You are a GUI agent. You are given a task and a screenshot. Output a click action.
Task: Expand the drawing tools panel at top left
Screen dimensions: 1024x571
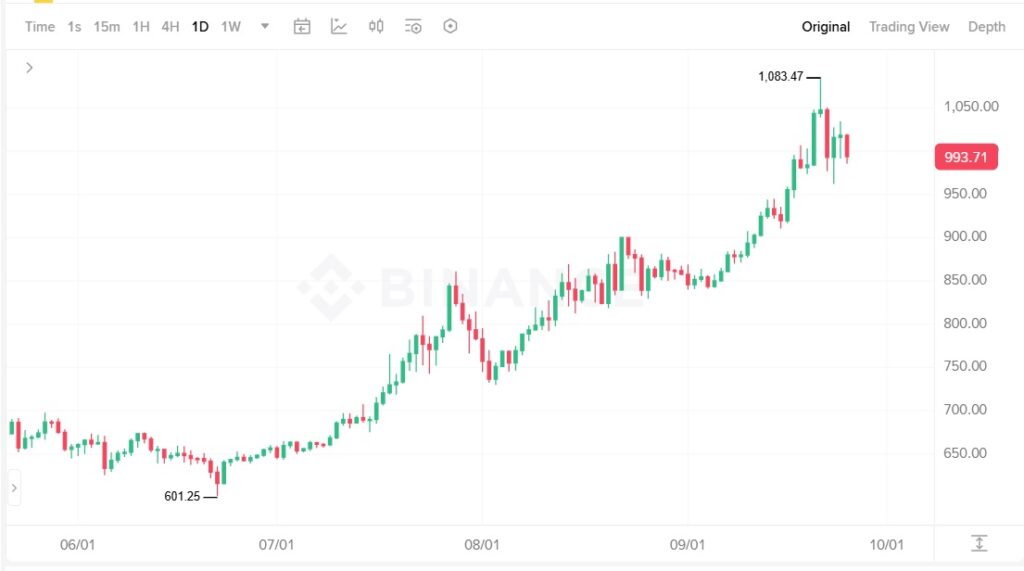coord(30,67)
